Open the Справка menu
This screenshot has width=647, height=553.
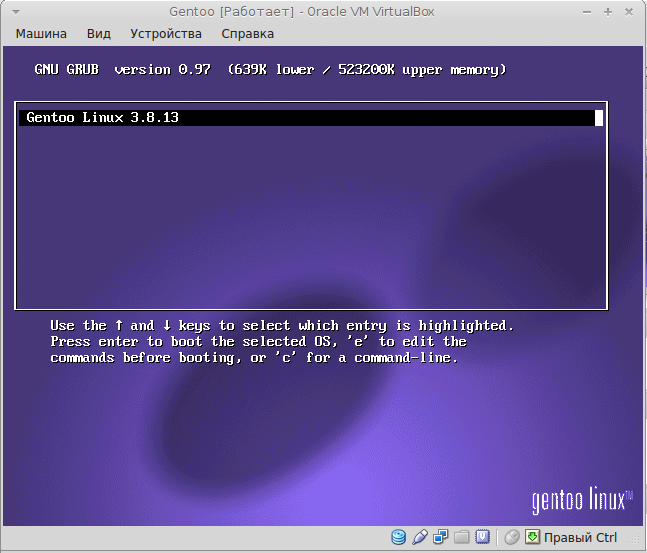coord(248,33)
